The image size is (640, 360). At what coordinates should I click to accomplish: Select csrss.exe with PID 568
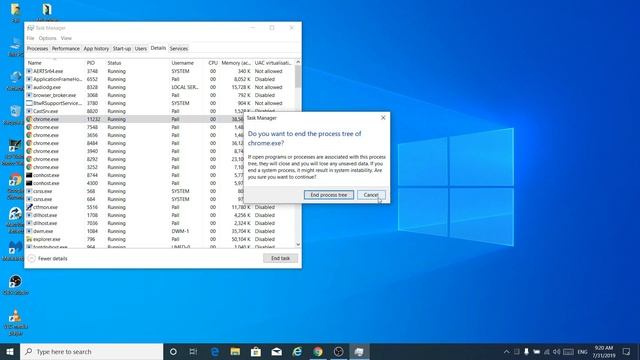click(x=135, y=191)
